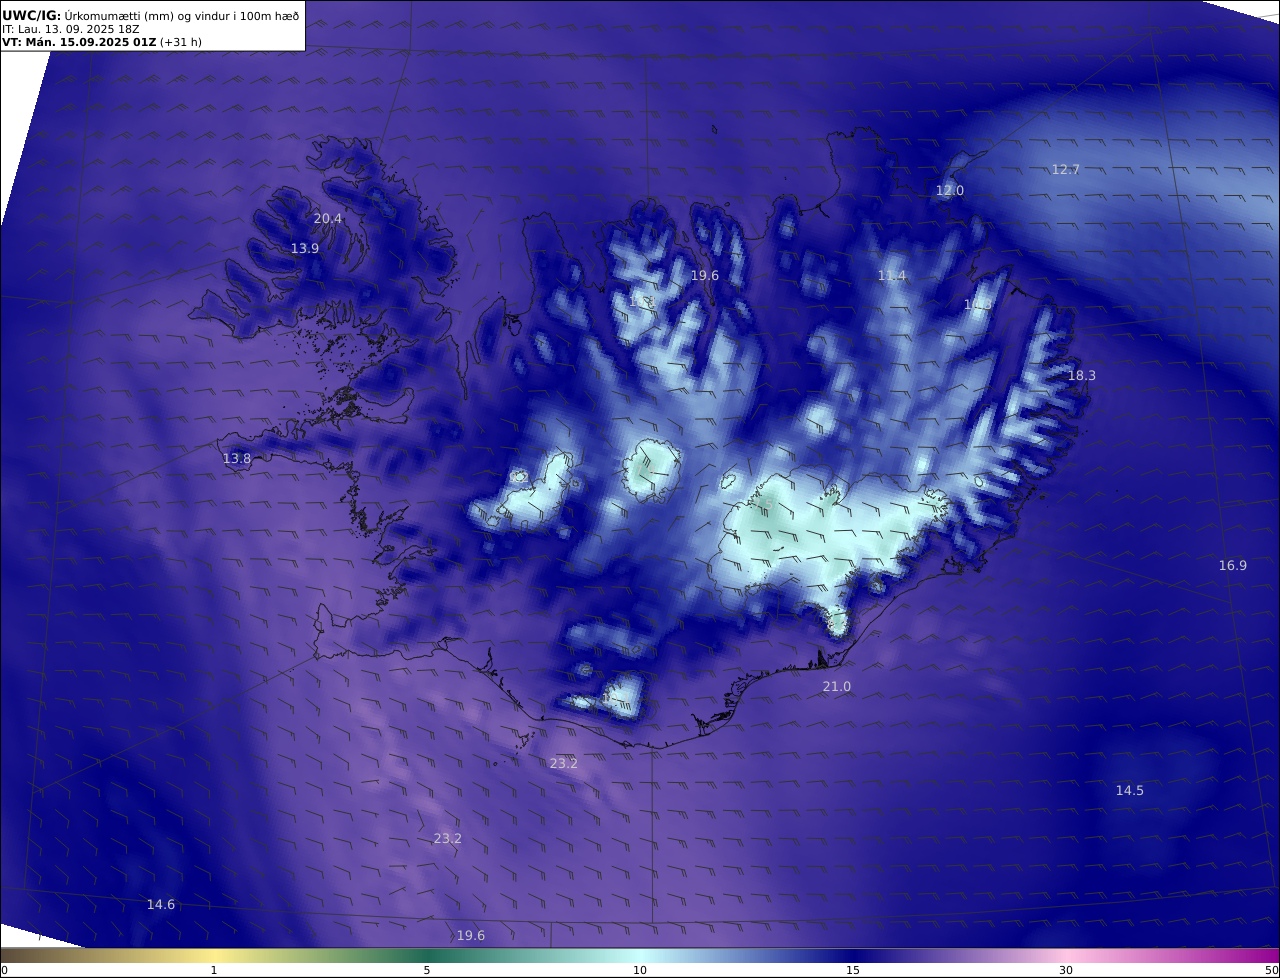
Task: Click the colour scale tick label 15
Action: pyautogui.click(x=853, y=970)
